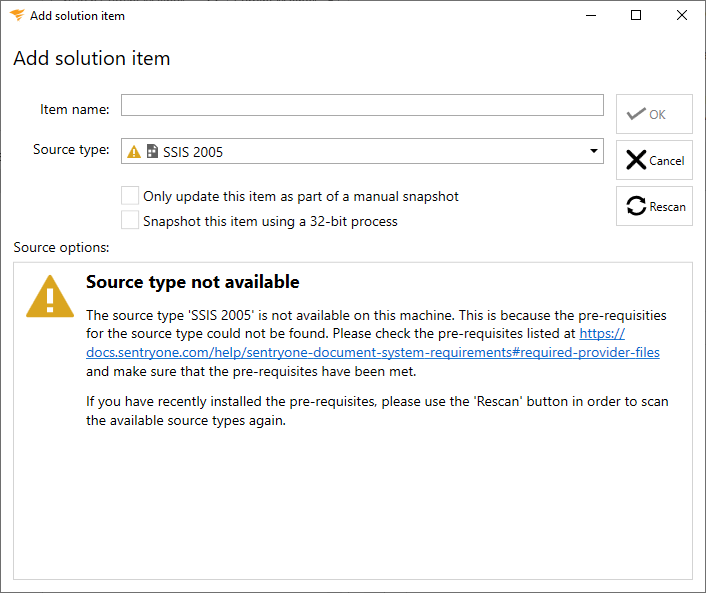Viewport: 706px width, 593px height.
Task: Click the SentryOne logo in title bar
Action: click(17, 15)
